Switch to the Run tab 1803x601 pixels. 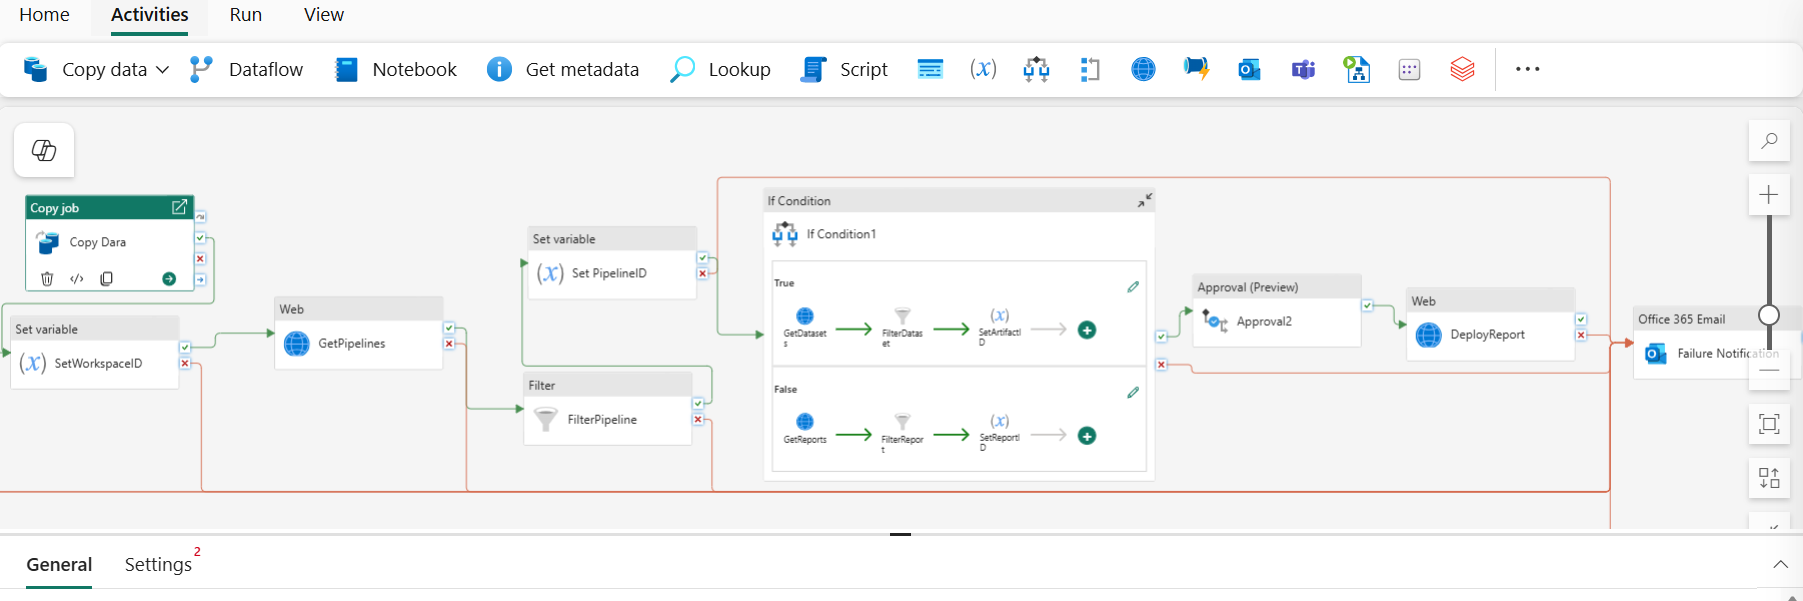245,15
